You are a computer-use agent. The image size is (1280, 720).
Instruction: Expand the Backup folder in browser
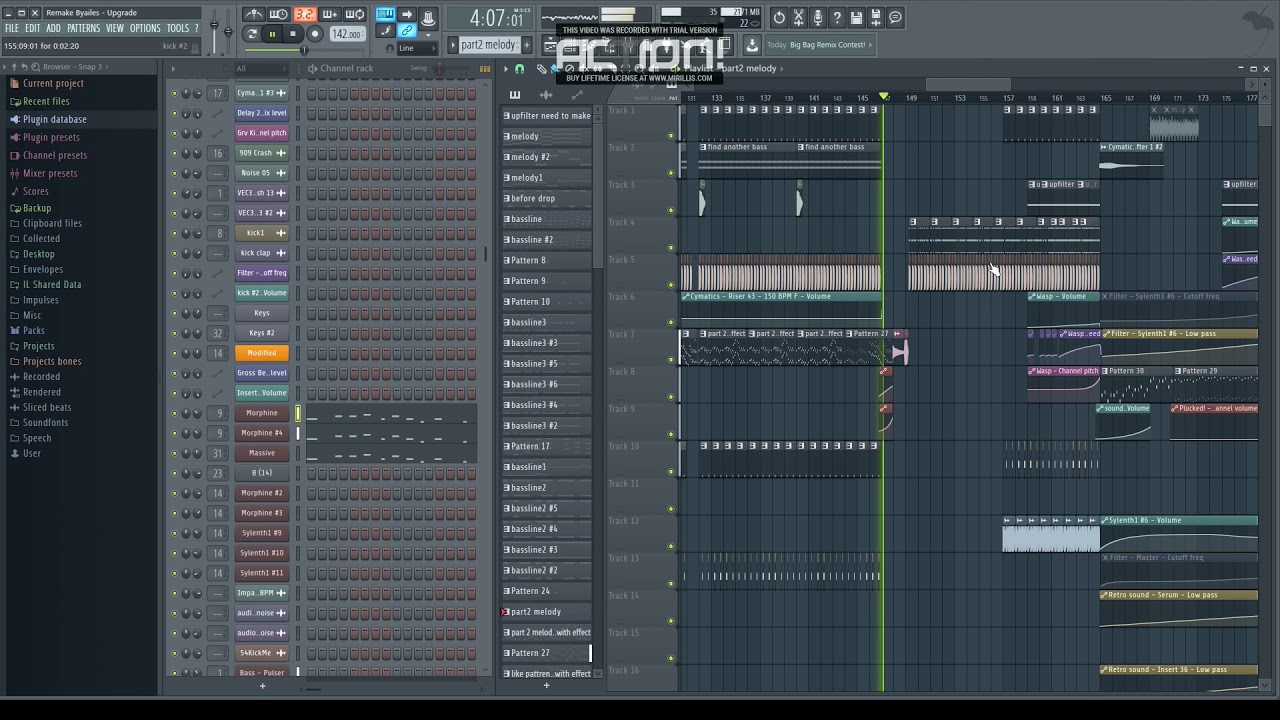[37, 208]
